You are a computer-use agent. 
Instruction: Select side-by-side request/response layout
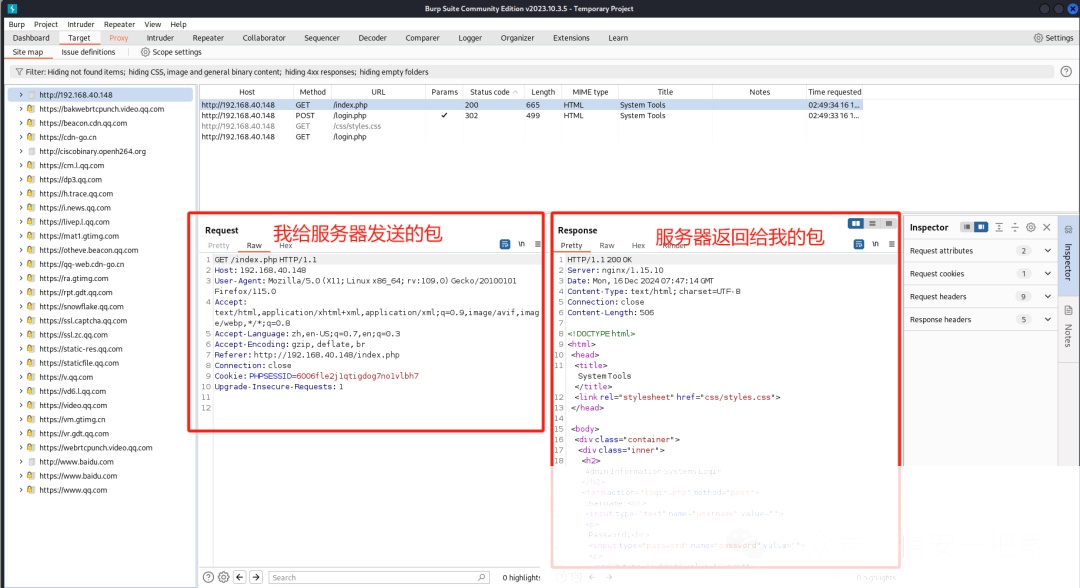click(855, 224)
